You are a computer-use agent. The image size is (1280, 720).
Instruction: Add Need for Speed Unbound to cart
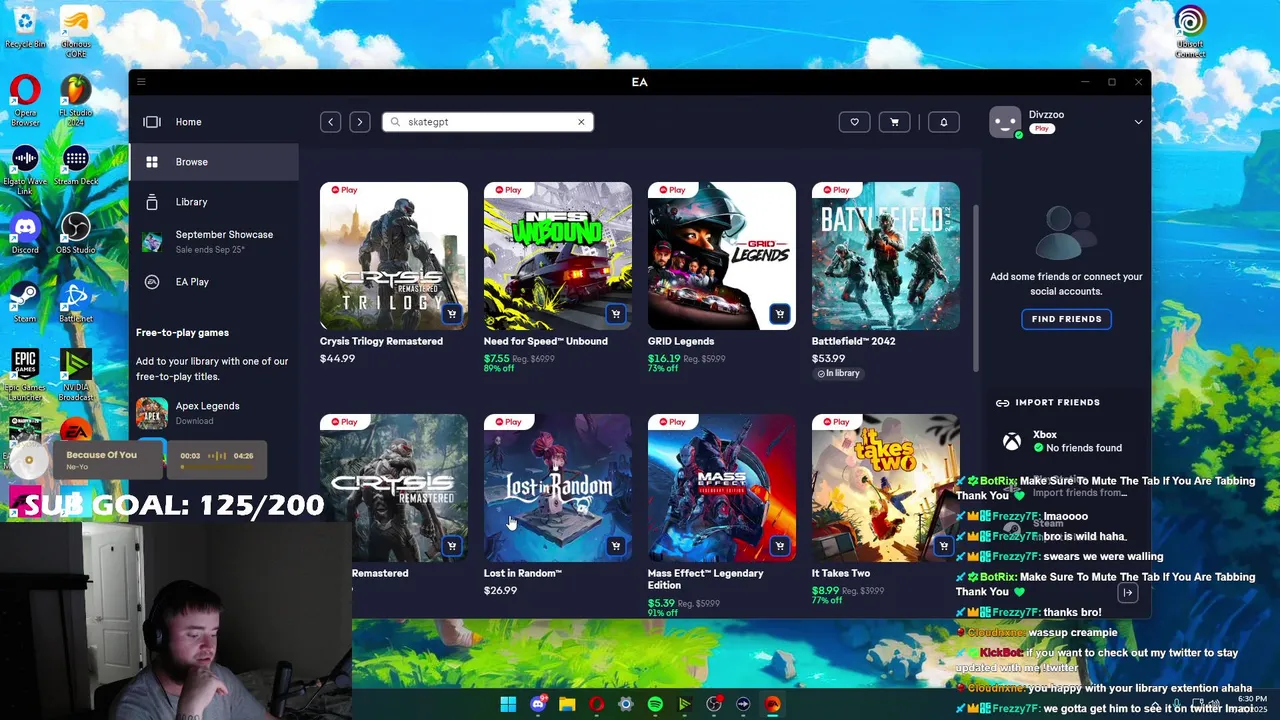[616, 314]
